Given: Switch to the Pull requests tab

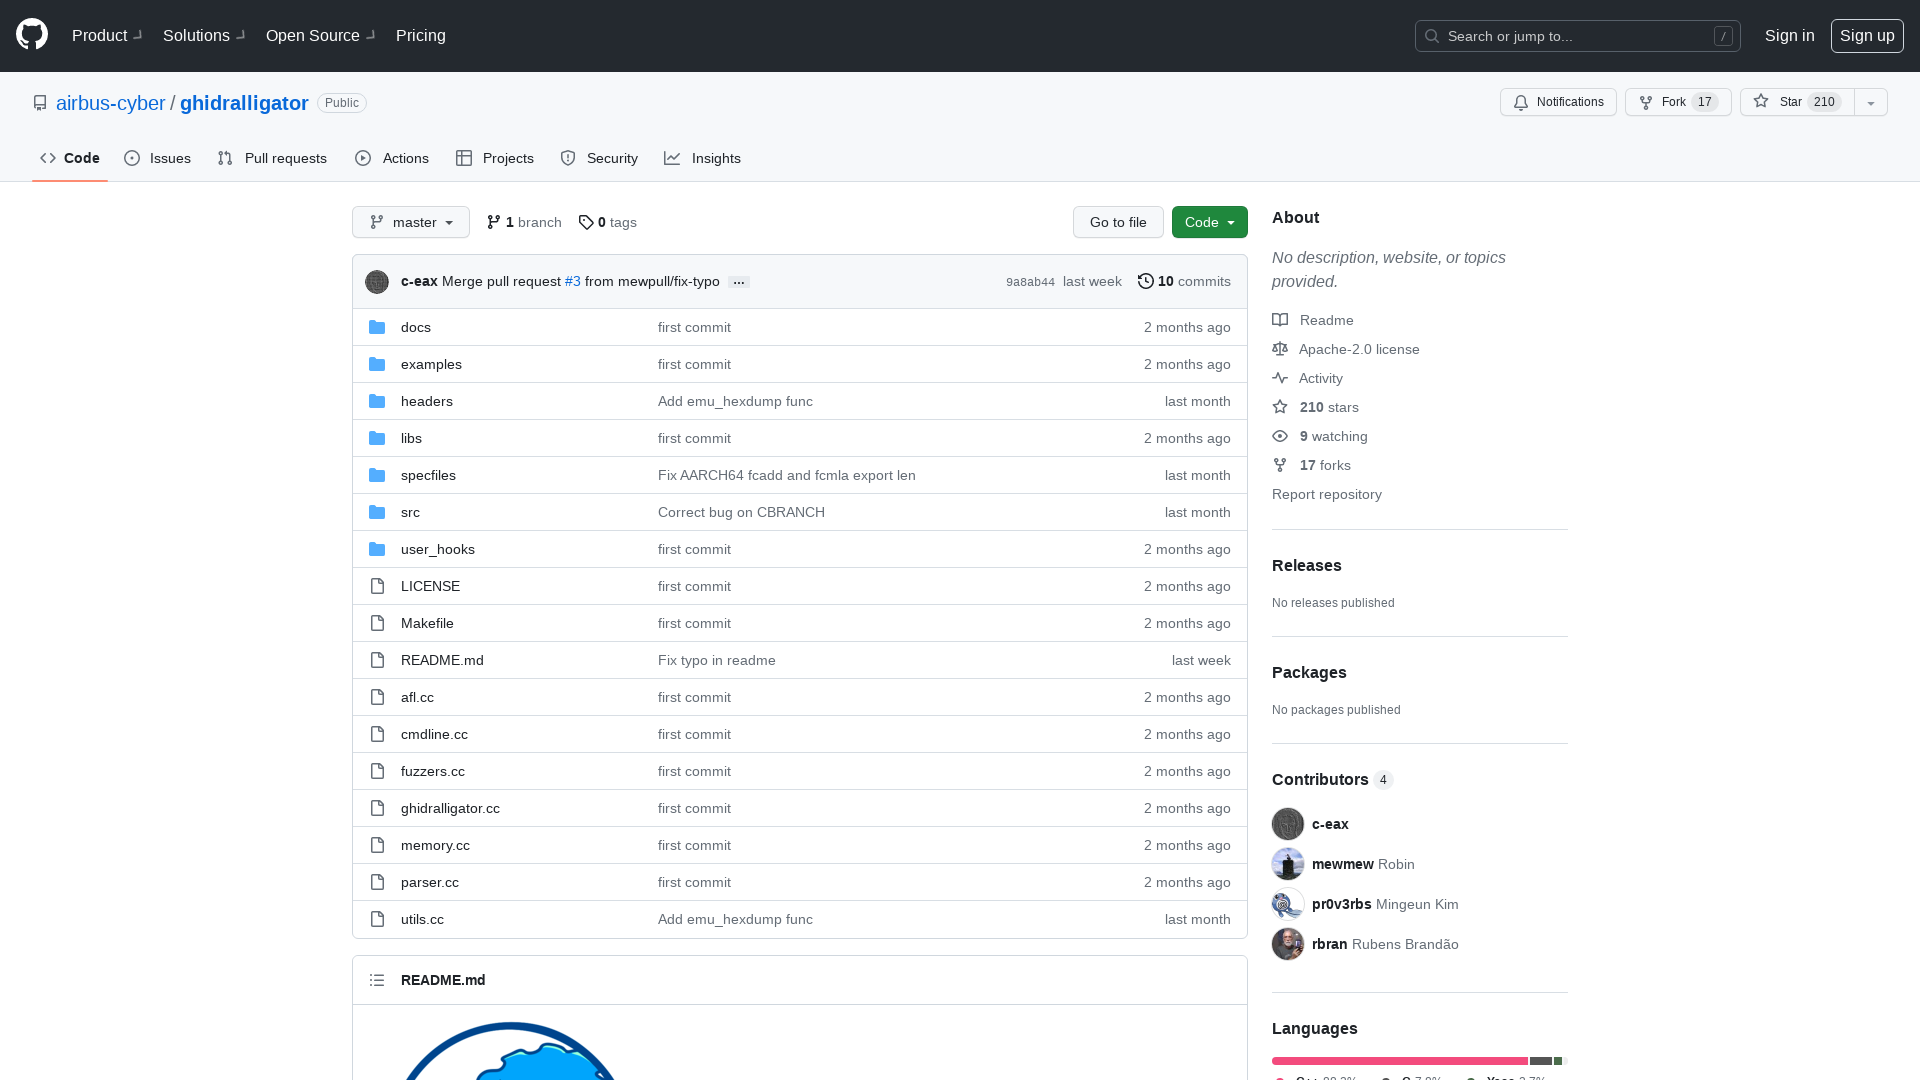Looking at the screenshot, I should (272, 158).
